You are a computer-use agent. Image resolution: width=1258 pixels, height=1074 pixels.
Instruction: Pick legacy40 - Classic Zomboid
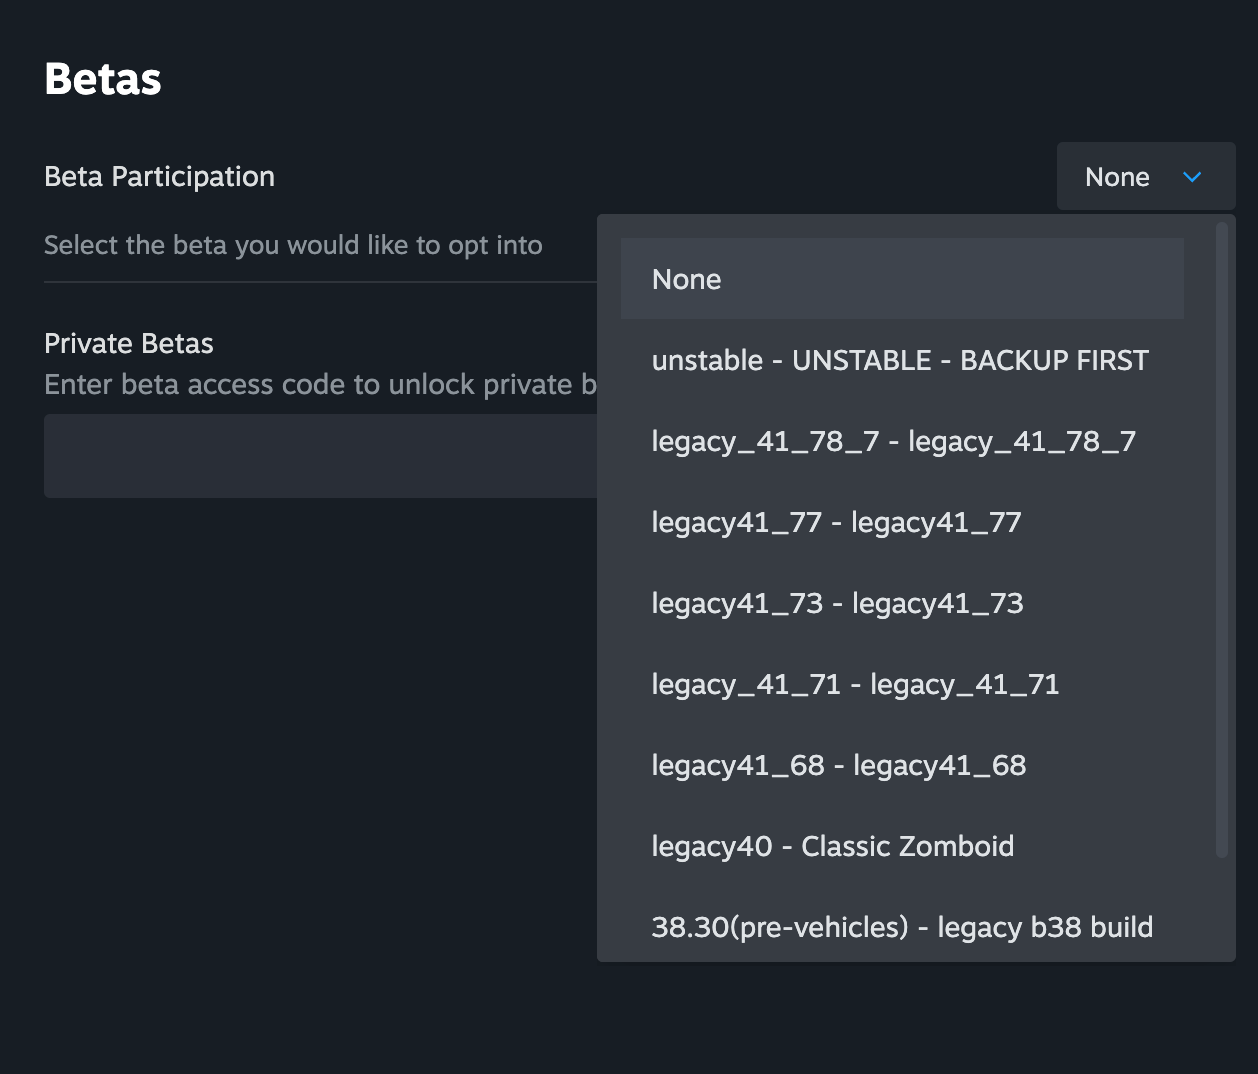coord(832,846)
